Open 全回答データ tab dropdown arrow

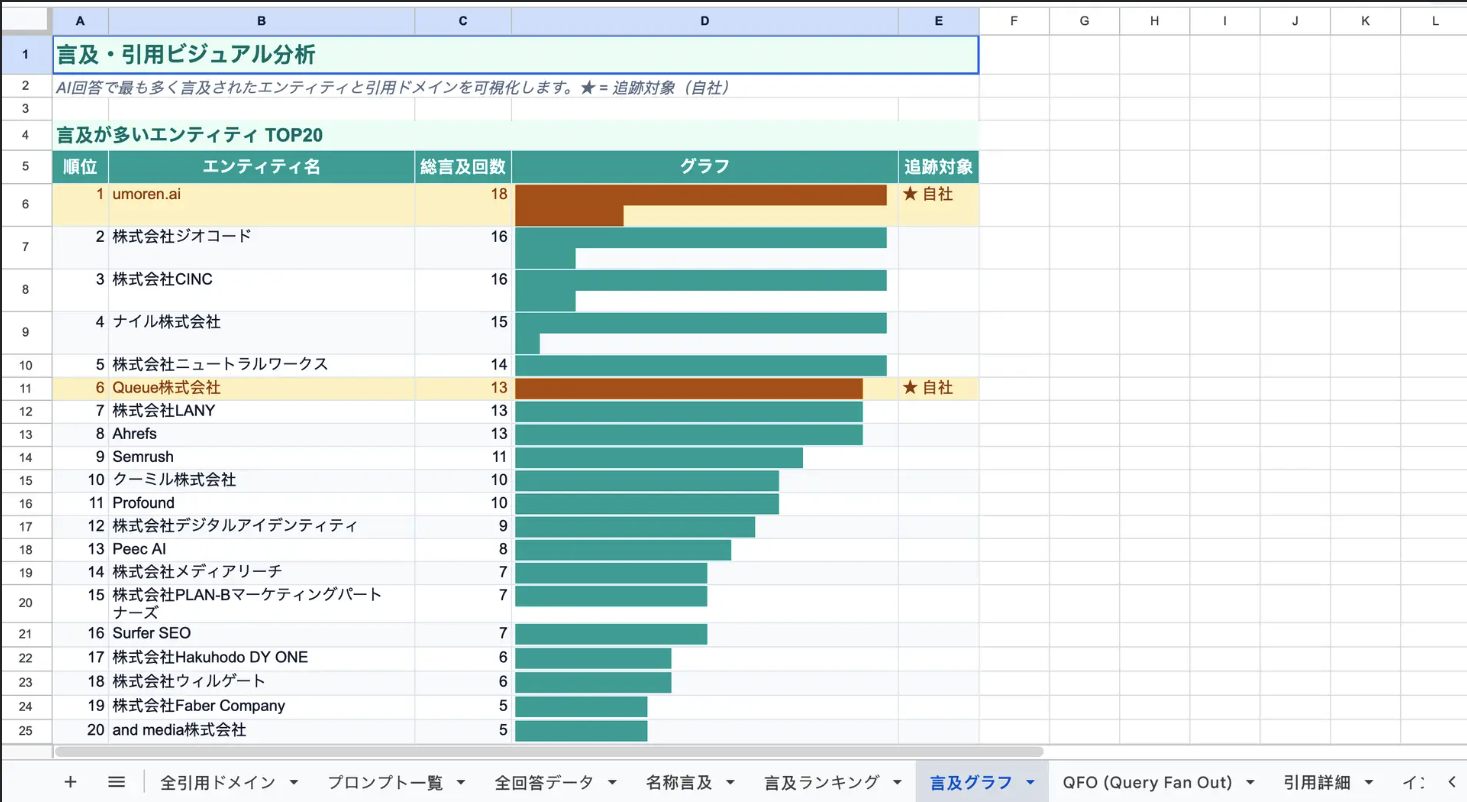pyautogui.click(x=612, y=783)
